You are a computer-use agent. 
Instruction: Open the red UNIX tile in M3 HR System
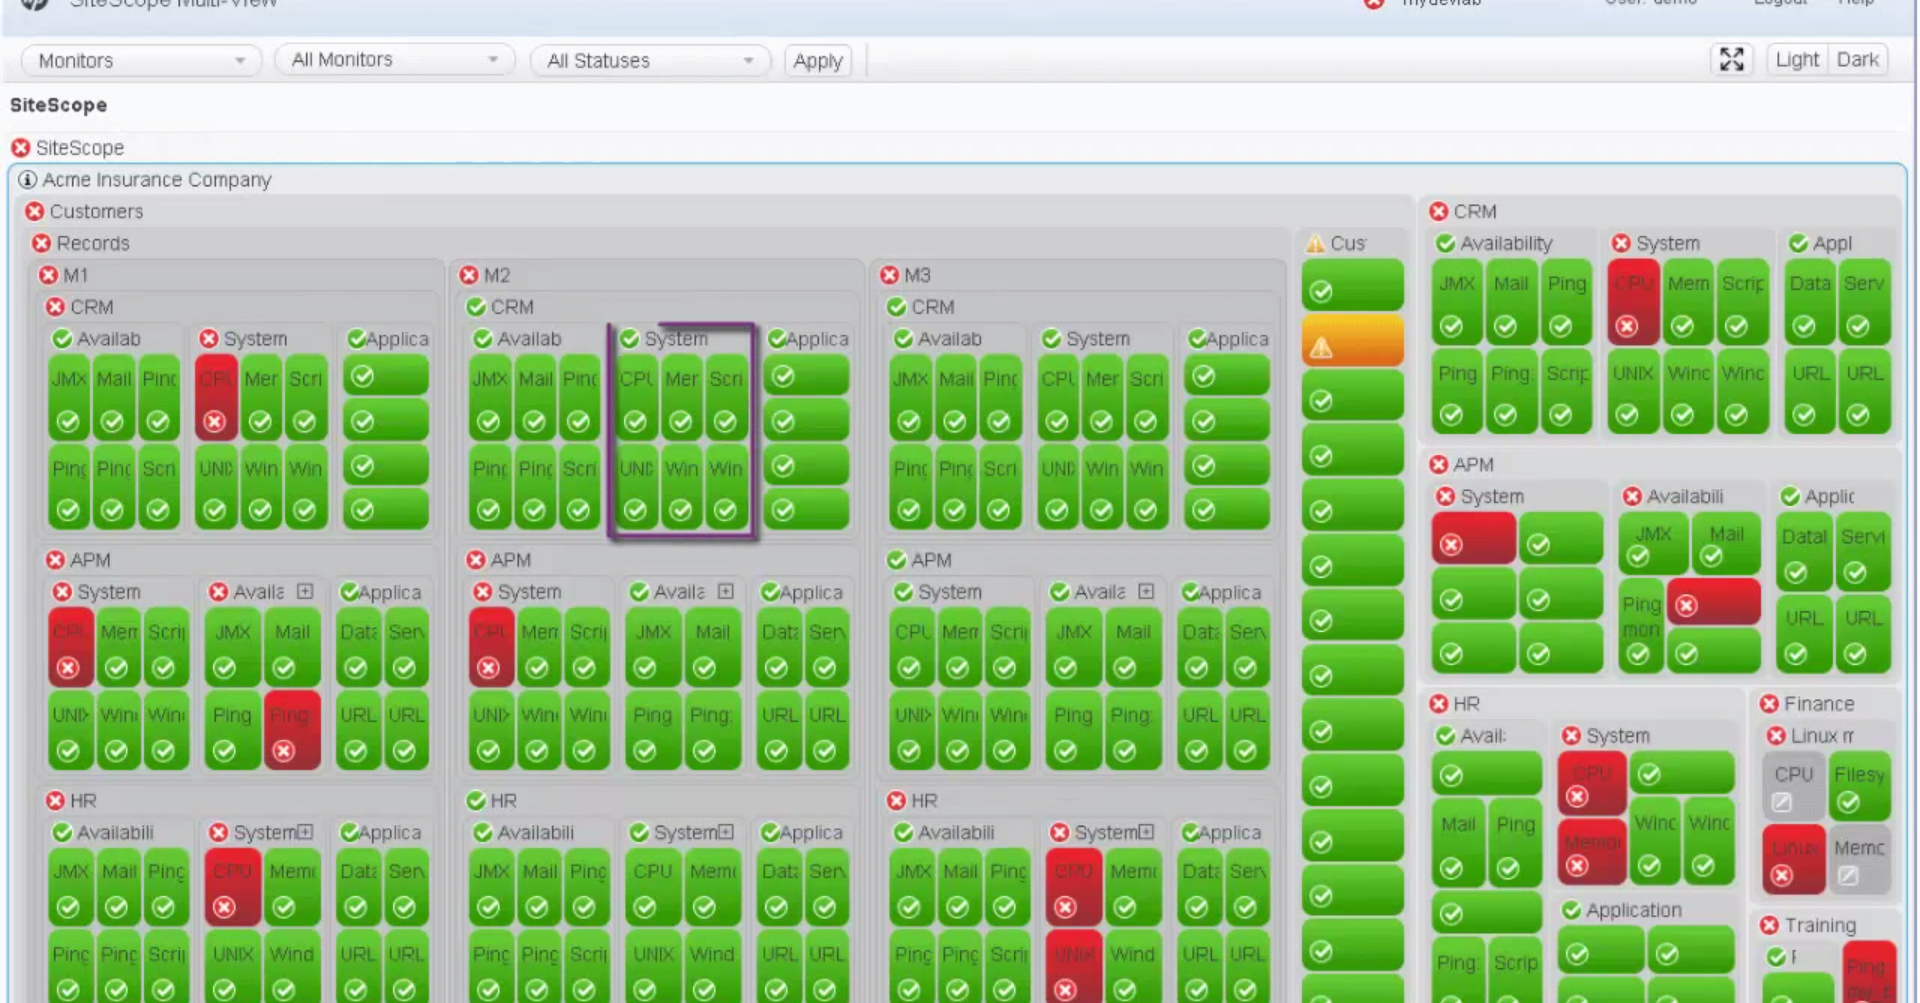tap(1074, 968)
